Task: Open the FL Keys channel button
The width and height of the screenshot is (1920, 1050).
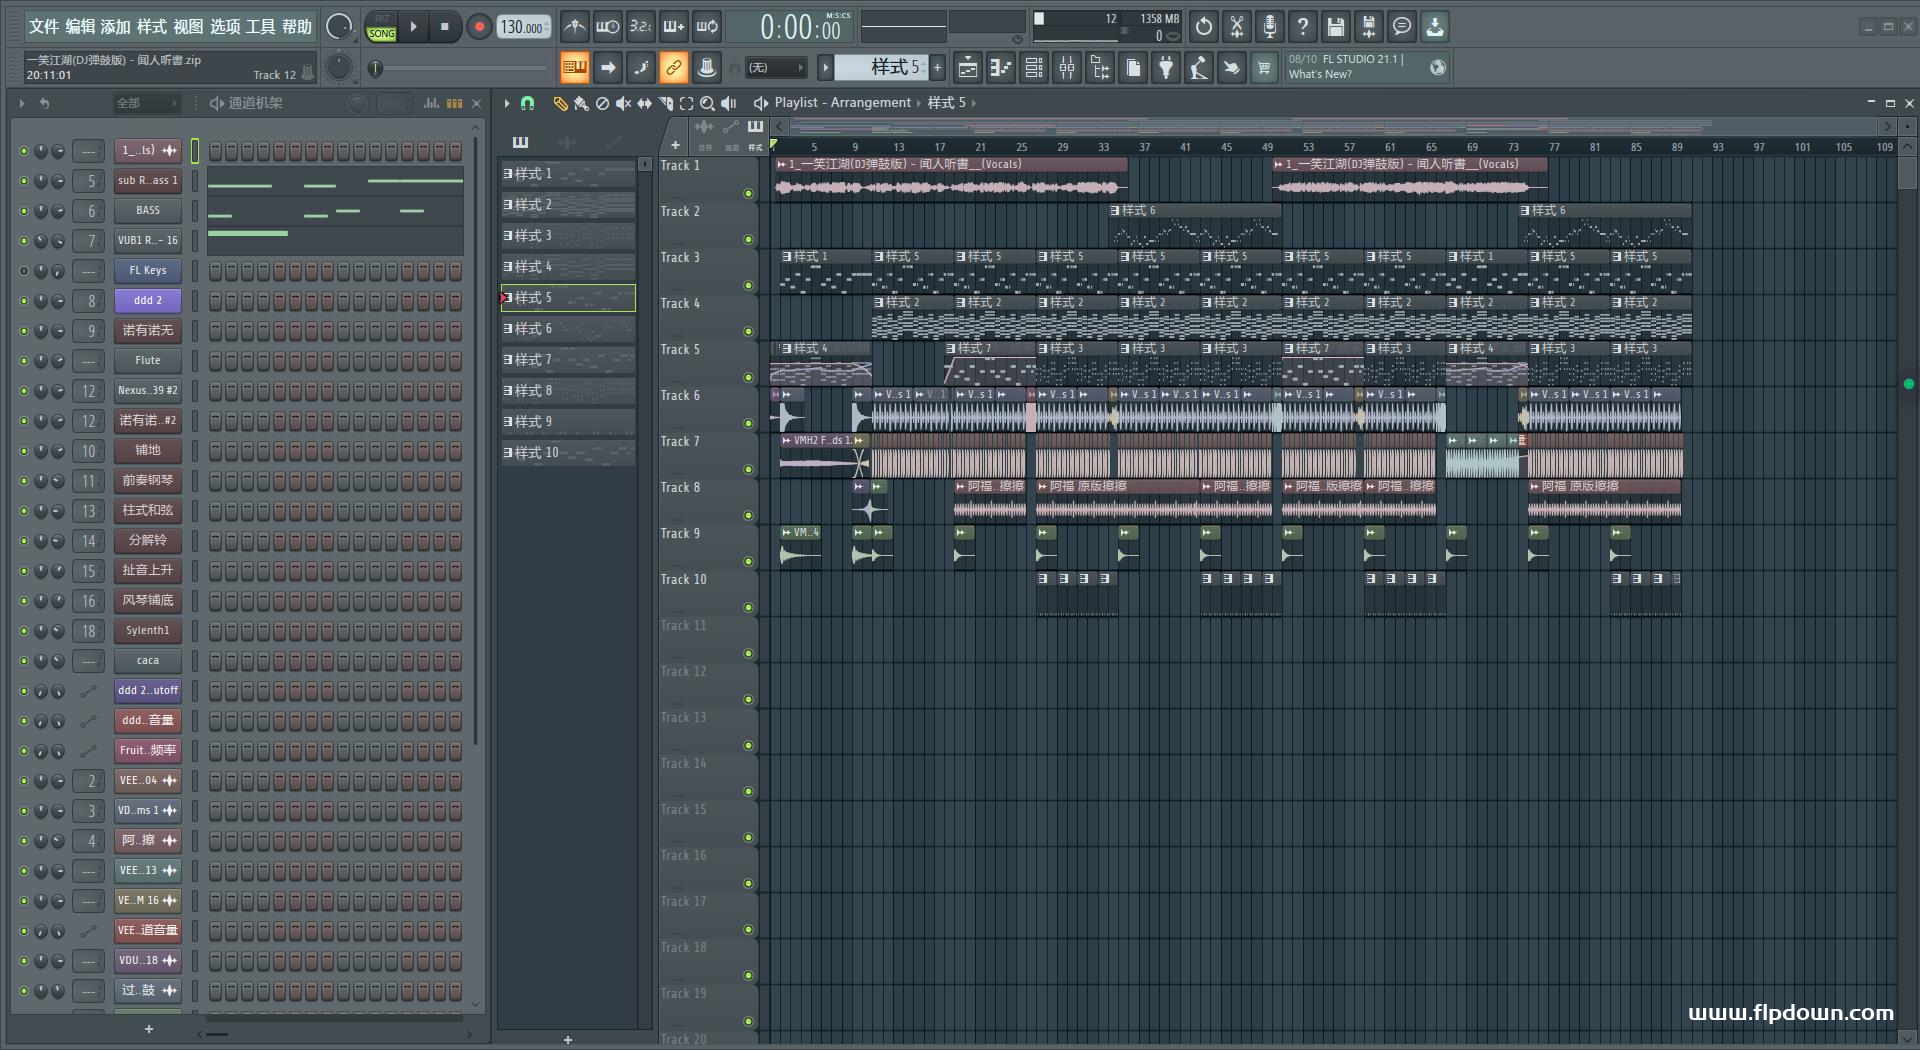Action: [148, 271]
